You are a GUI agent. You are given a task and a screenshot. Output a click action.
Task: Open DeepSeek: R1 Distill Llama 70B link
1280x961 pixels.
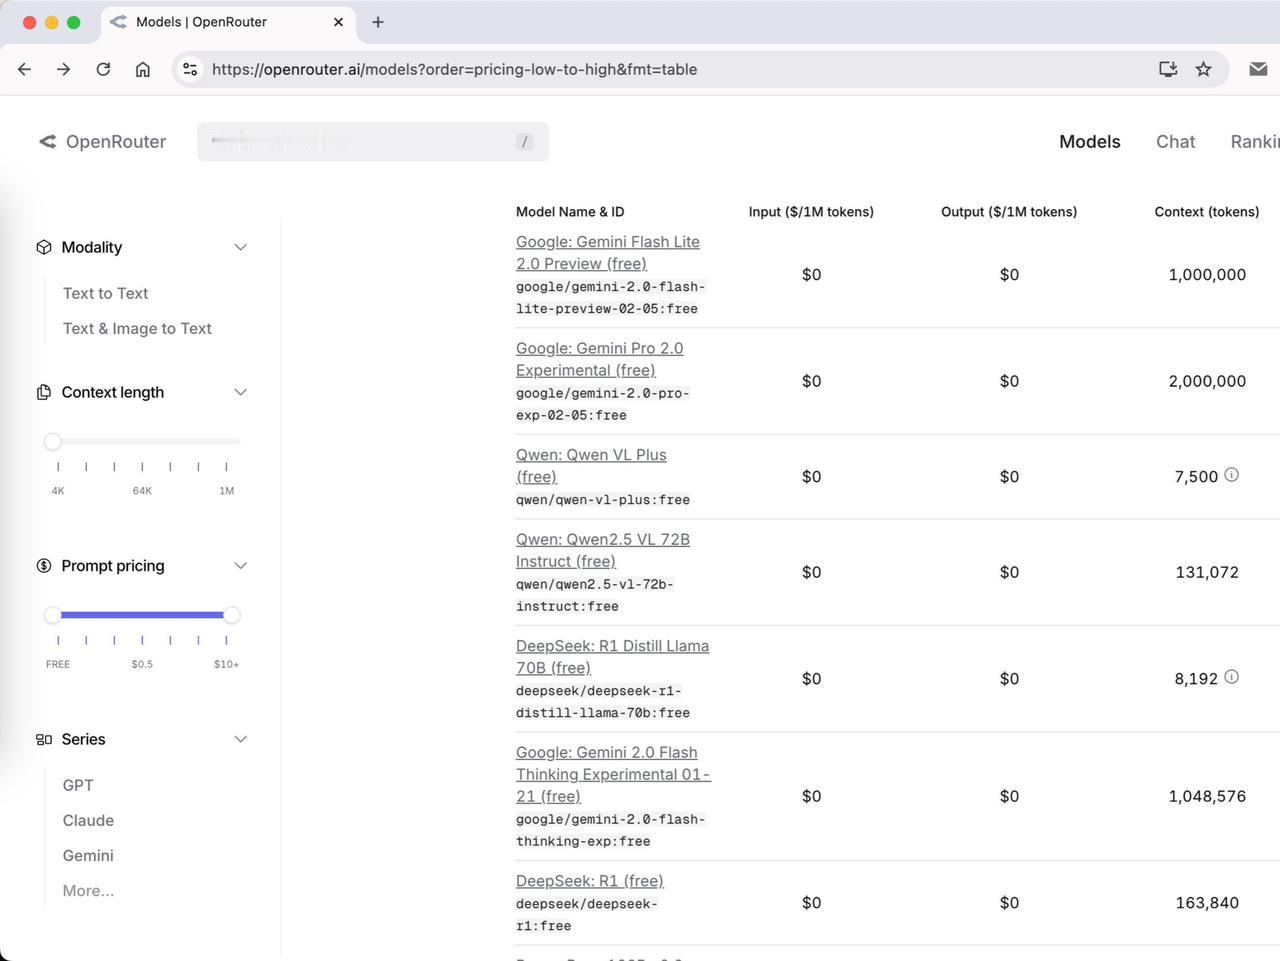[612, 656]
